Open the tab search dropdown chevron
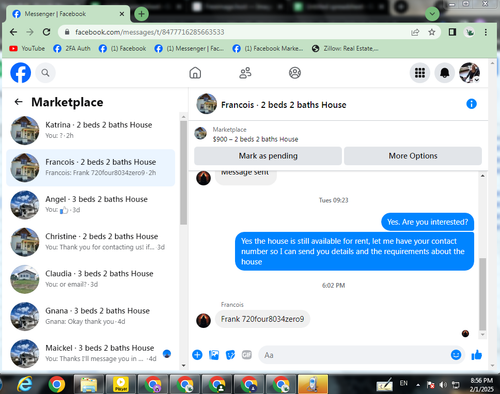500x394 pixels. tap(432, 14)
